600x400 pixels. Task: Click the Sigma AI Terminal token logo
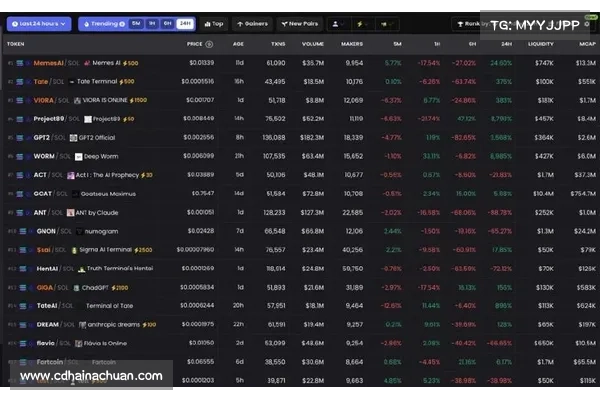click(74, 250)
